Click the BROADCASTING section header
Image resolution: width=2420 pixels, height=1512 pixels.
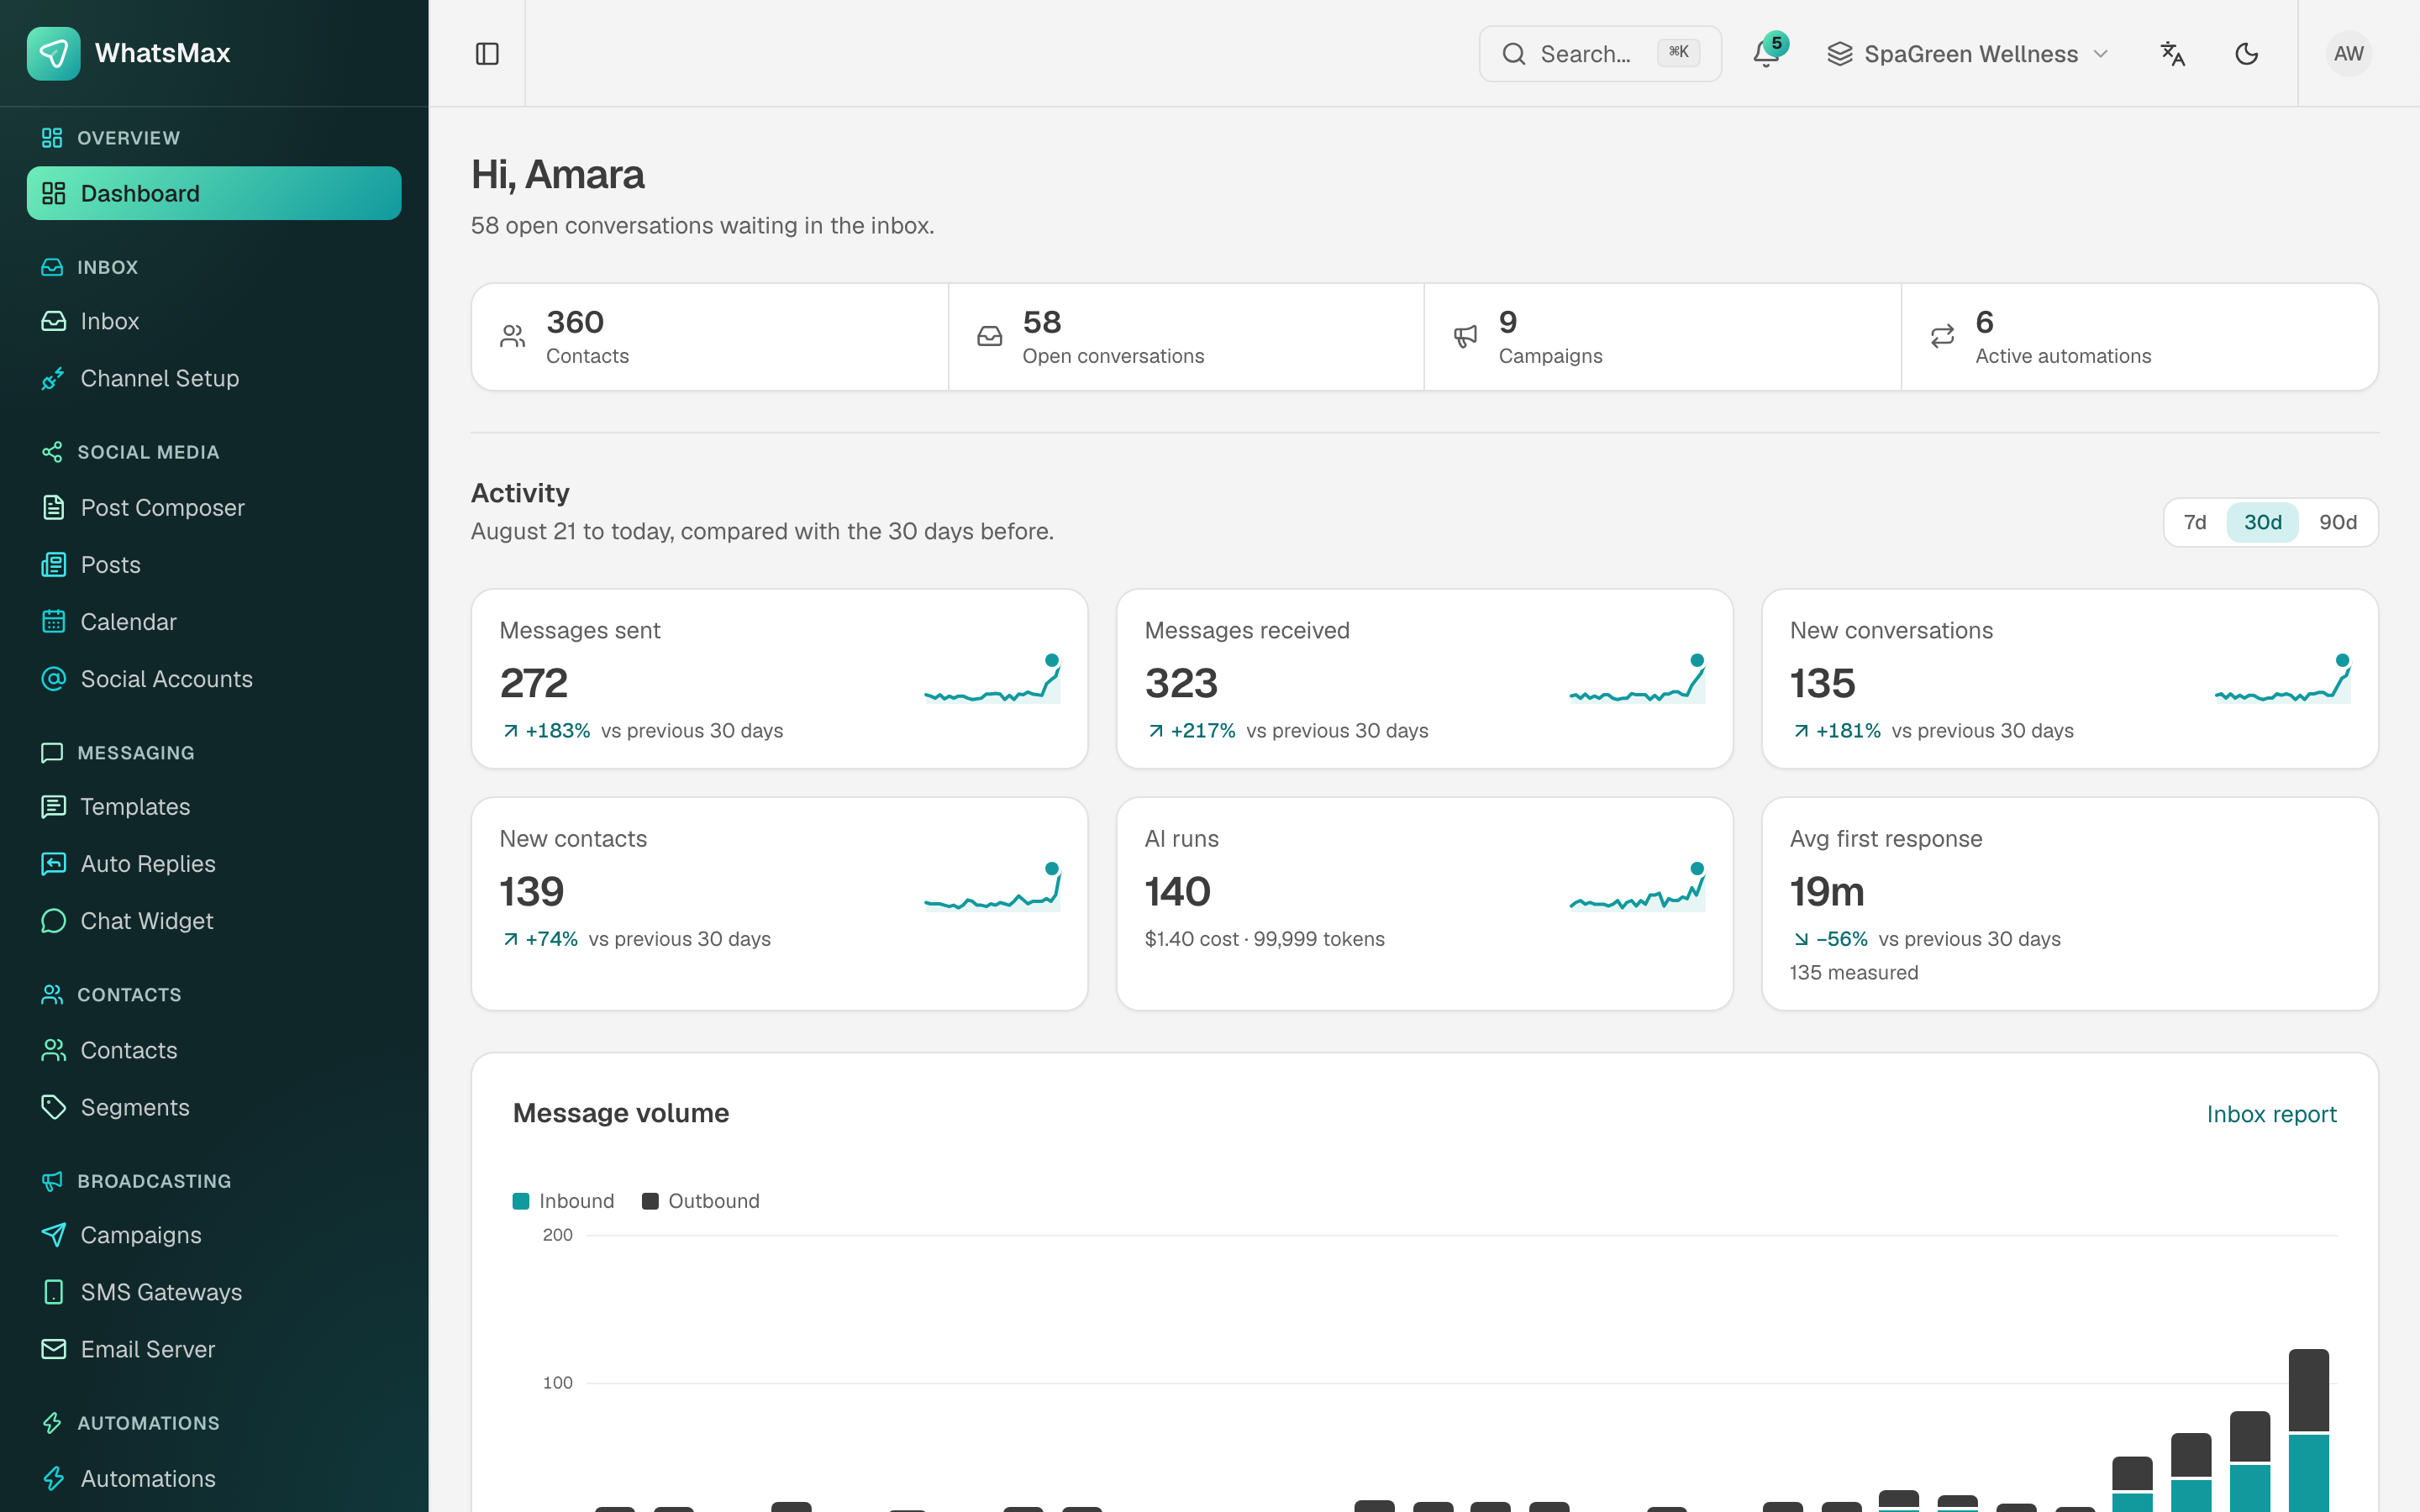pyautogui.click(x=154, y=1181)
